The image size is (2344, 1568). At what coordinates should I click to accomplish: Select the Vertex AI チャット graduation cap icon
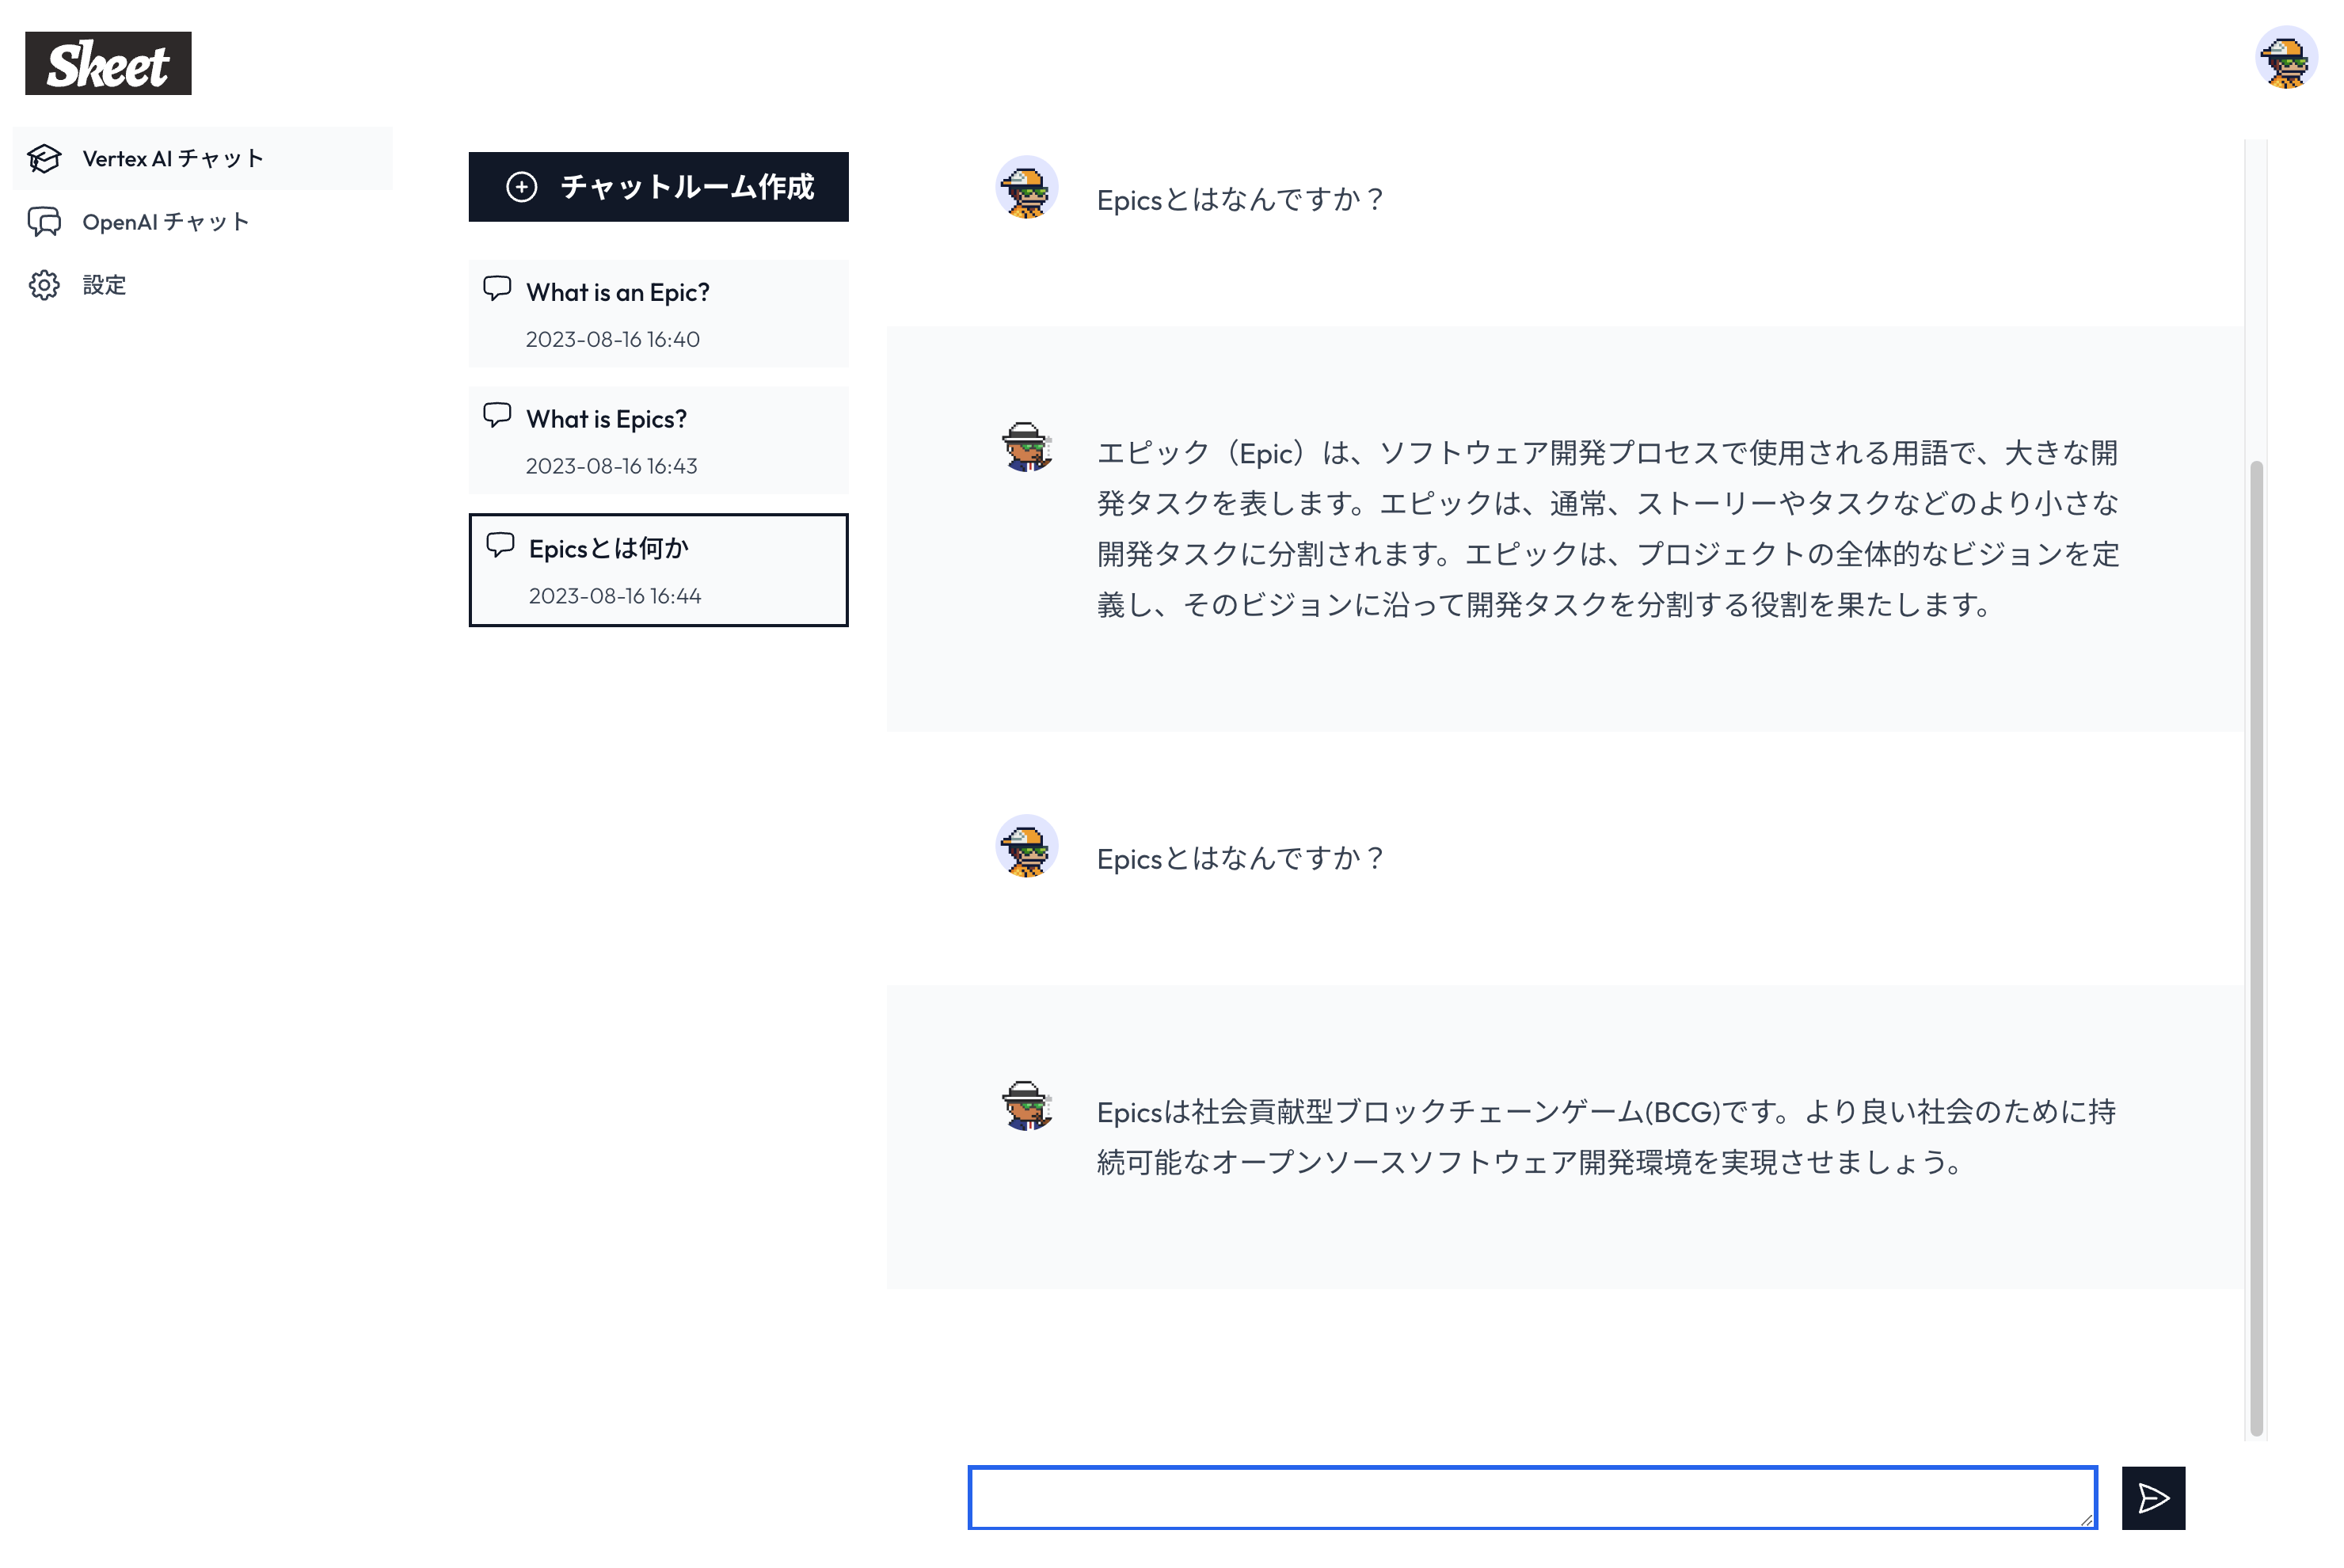[44, 157]
